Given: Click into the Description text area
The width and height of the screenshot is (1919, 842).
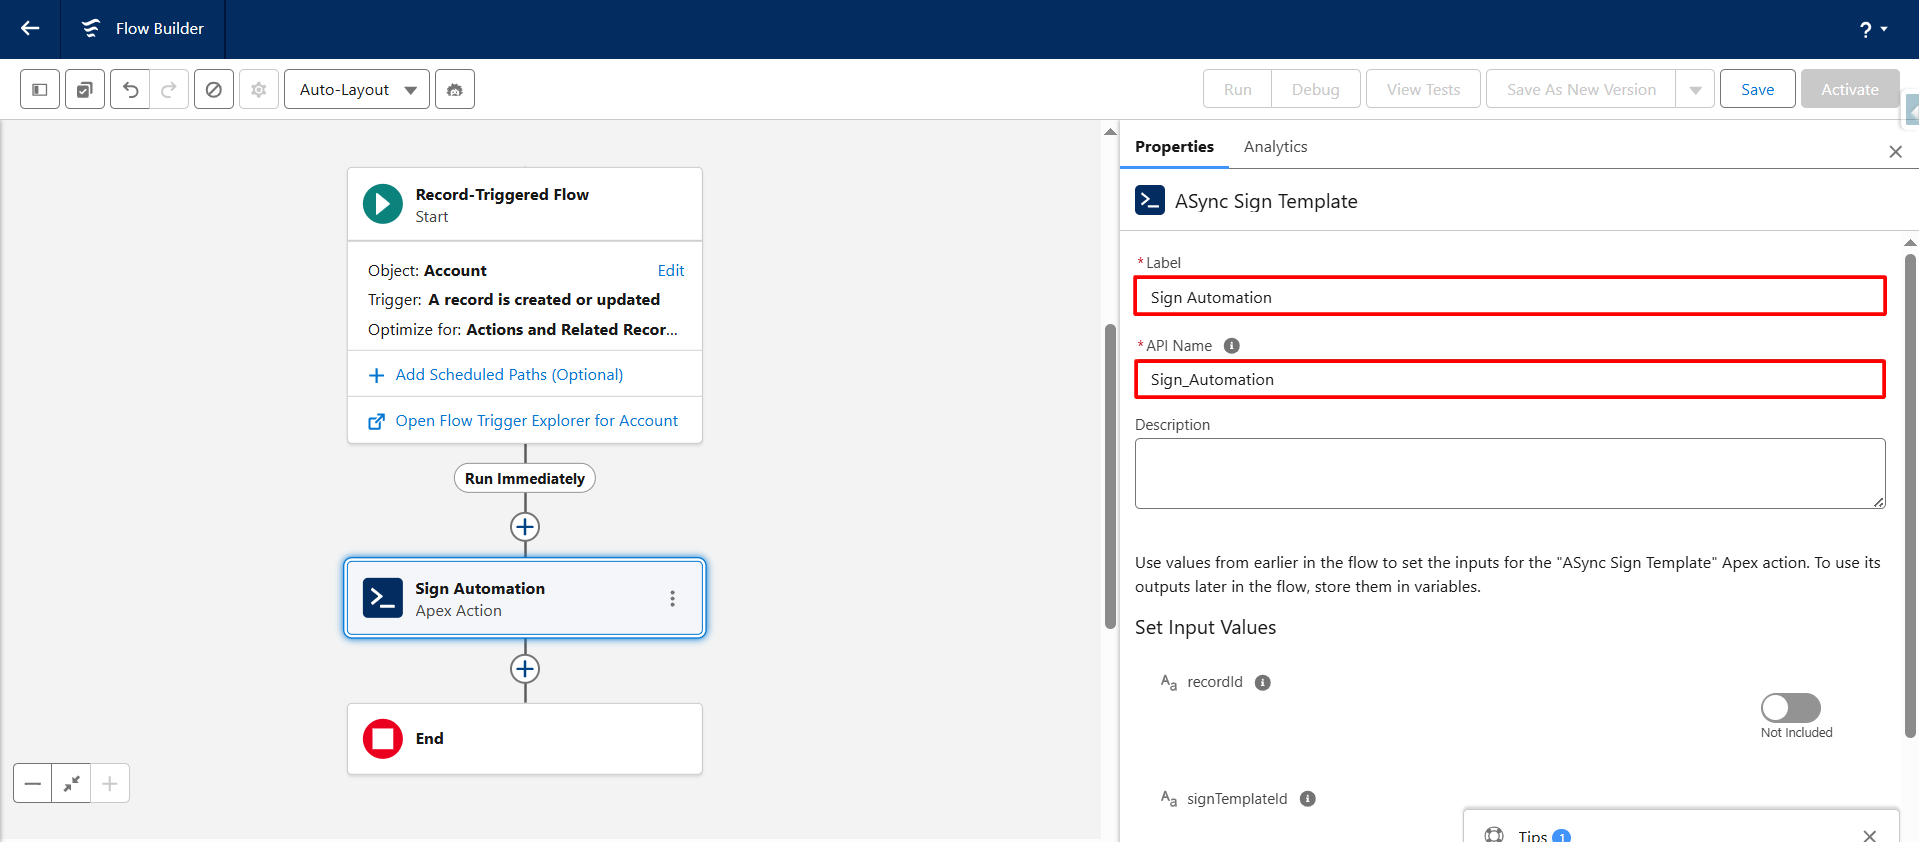Looking at the screenshot, I should [1509, 473].
